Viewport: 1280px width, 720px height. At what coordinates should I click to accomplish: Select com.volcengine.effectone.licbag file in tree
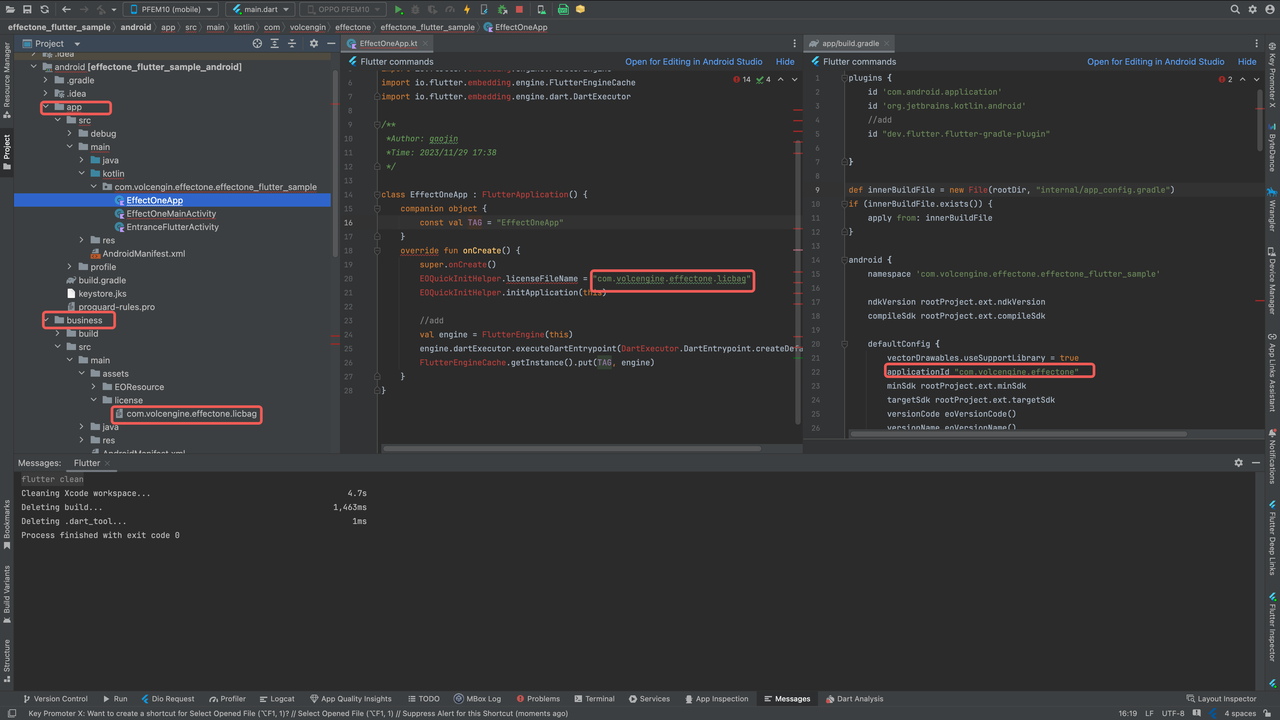(191, 413)
